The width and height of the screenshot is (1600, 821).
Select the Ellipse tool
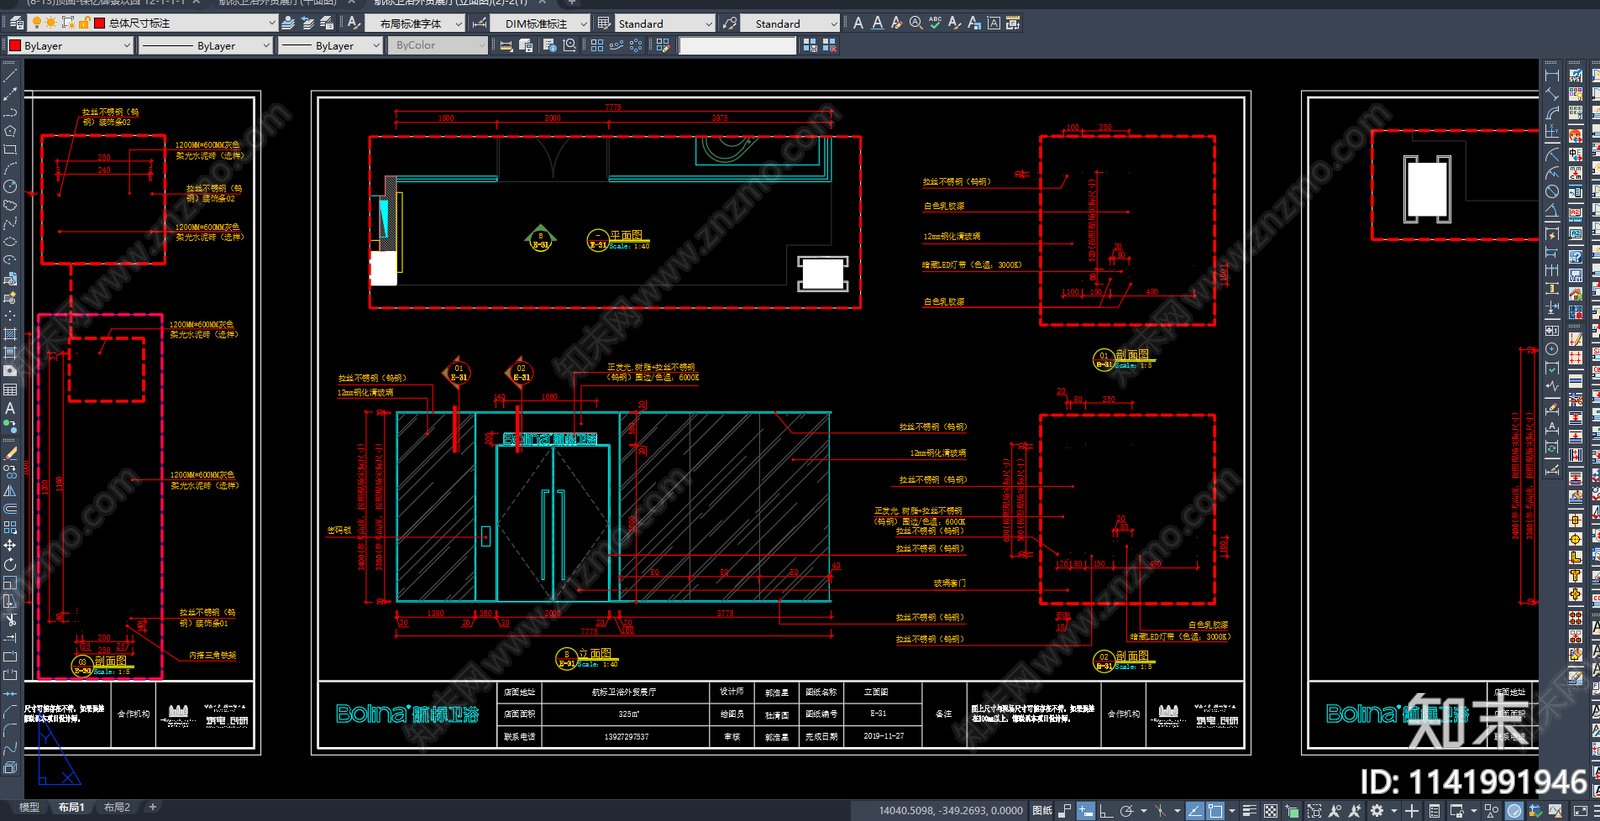pyautogui.click(x=10, y=241)
